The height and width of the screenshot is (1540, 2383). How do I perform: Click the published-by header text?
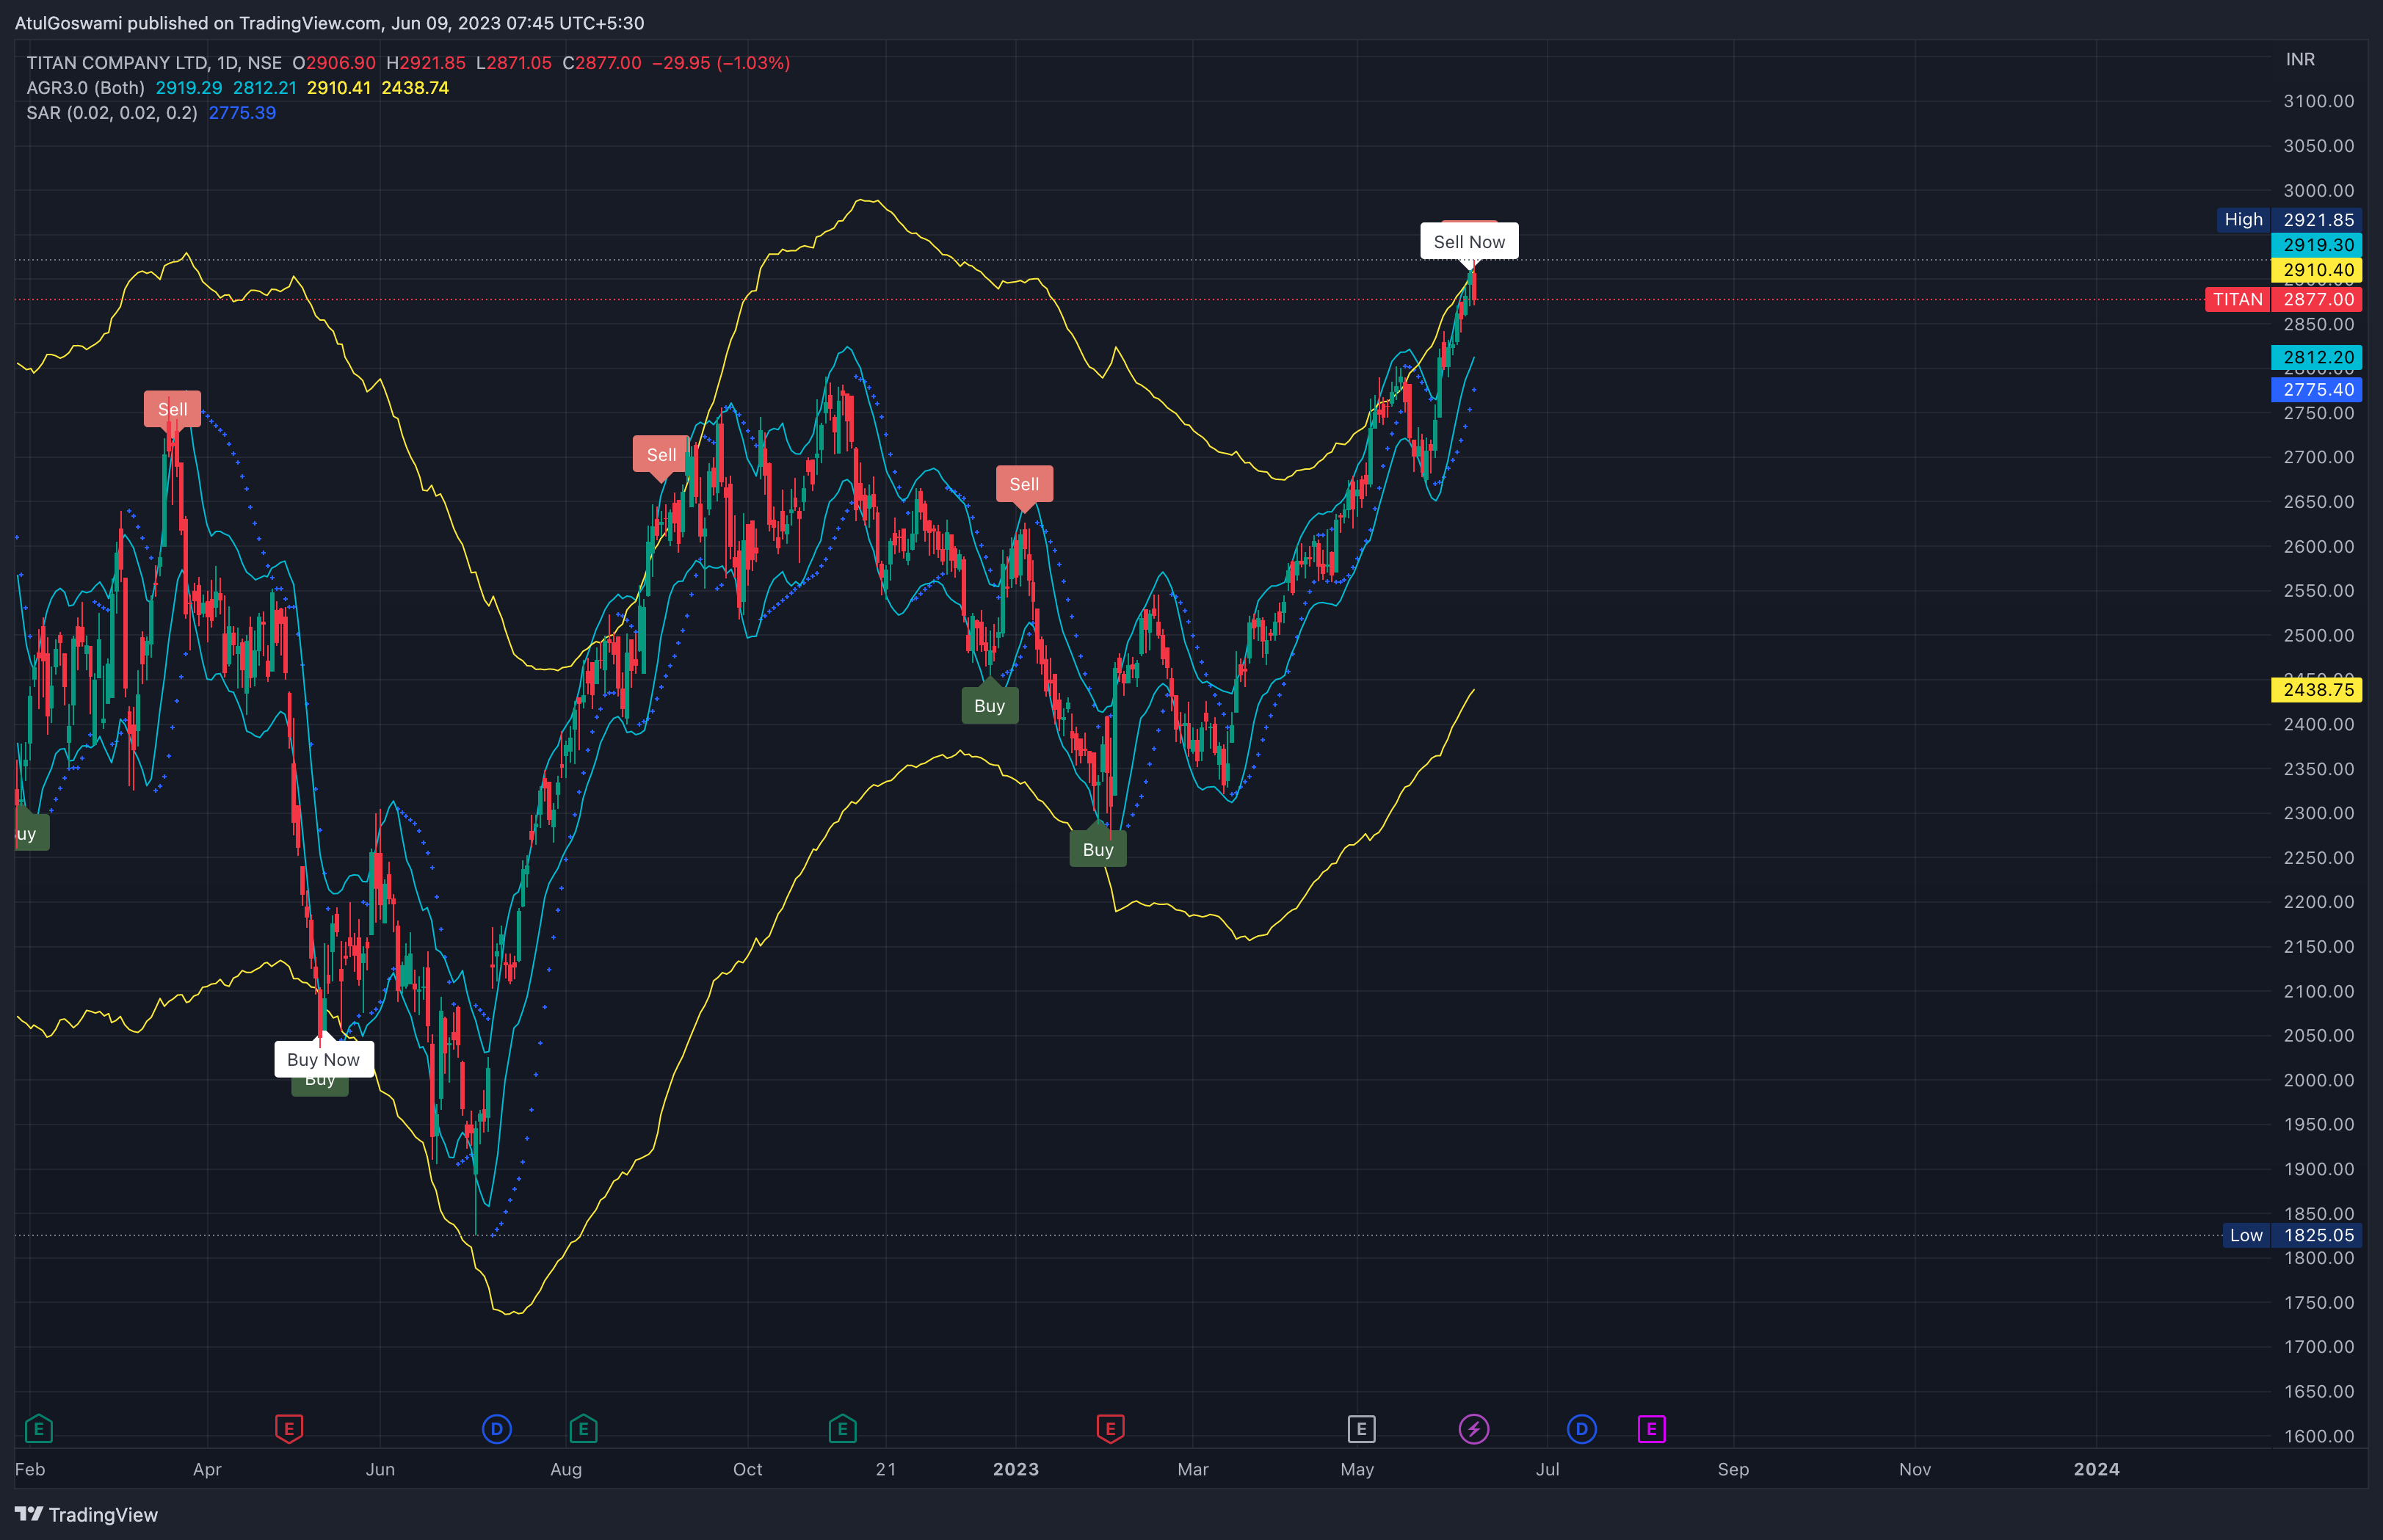click(x=329, y=22)
